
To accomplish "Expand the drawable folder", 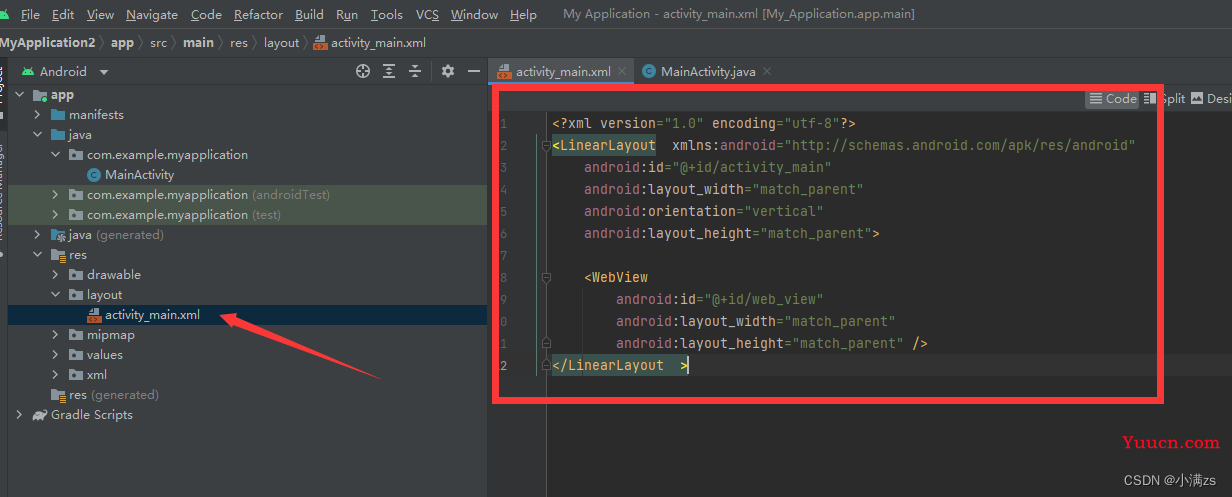I will 56,275.
